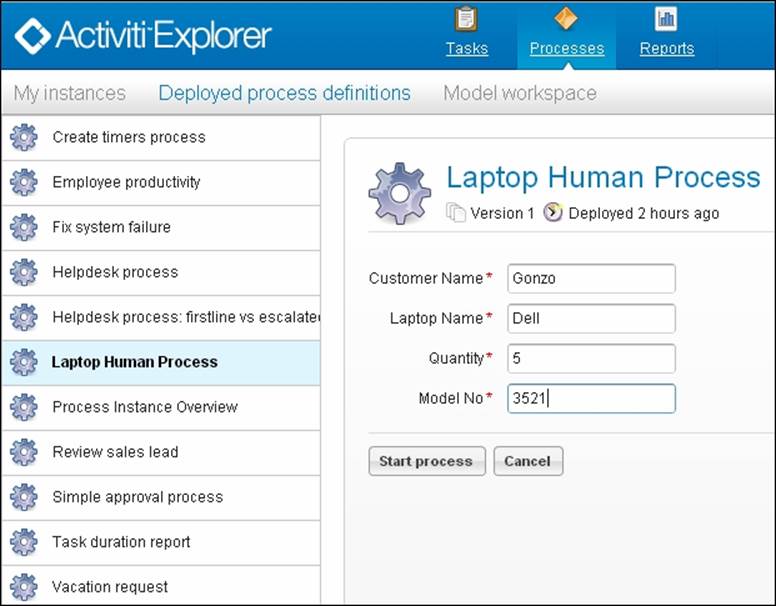
Task: Click the Model No label
Action: 451,398
